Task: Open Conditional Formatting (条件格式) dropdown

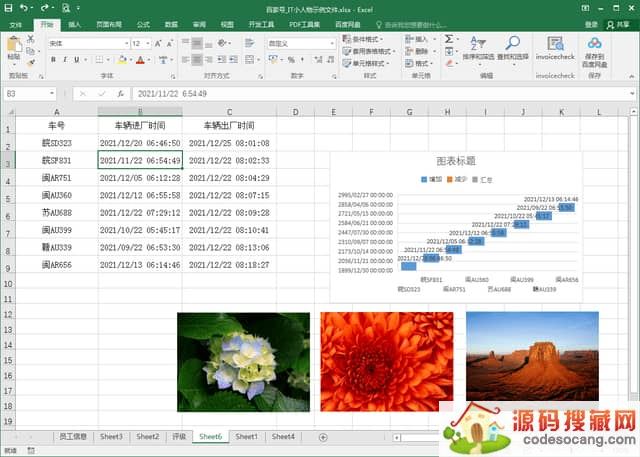Action: 372,39
